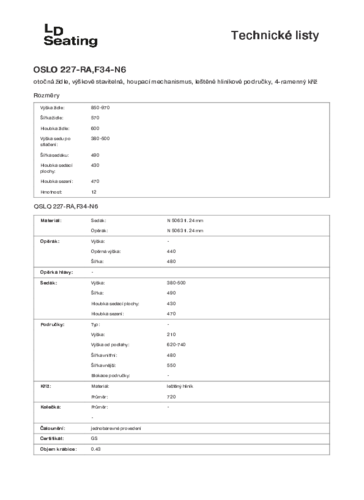Click the 'Opěrná výška:' label

click(106, 251)
